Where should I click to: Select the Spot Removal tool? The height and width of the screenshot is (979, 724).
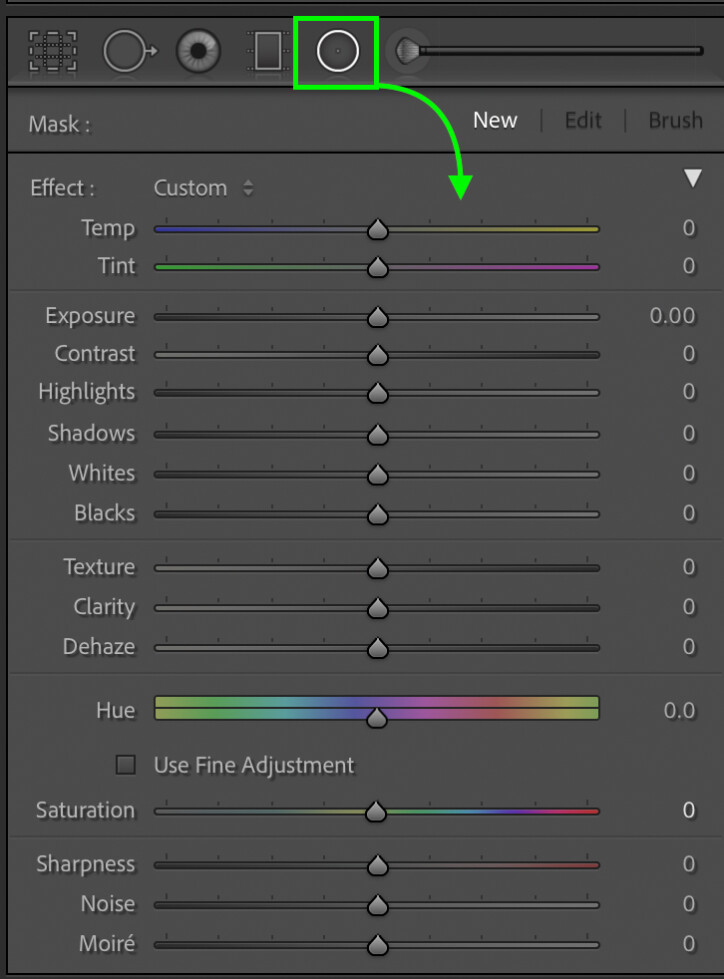(x=130, y=51)
